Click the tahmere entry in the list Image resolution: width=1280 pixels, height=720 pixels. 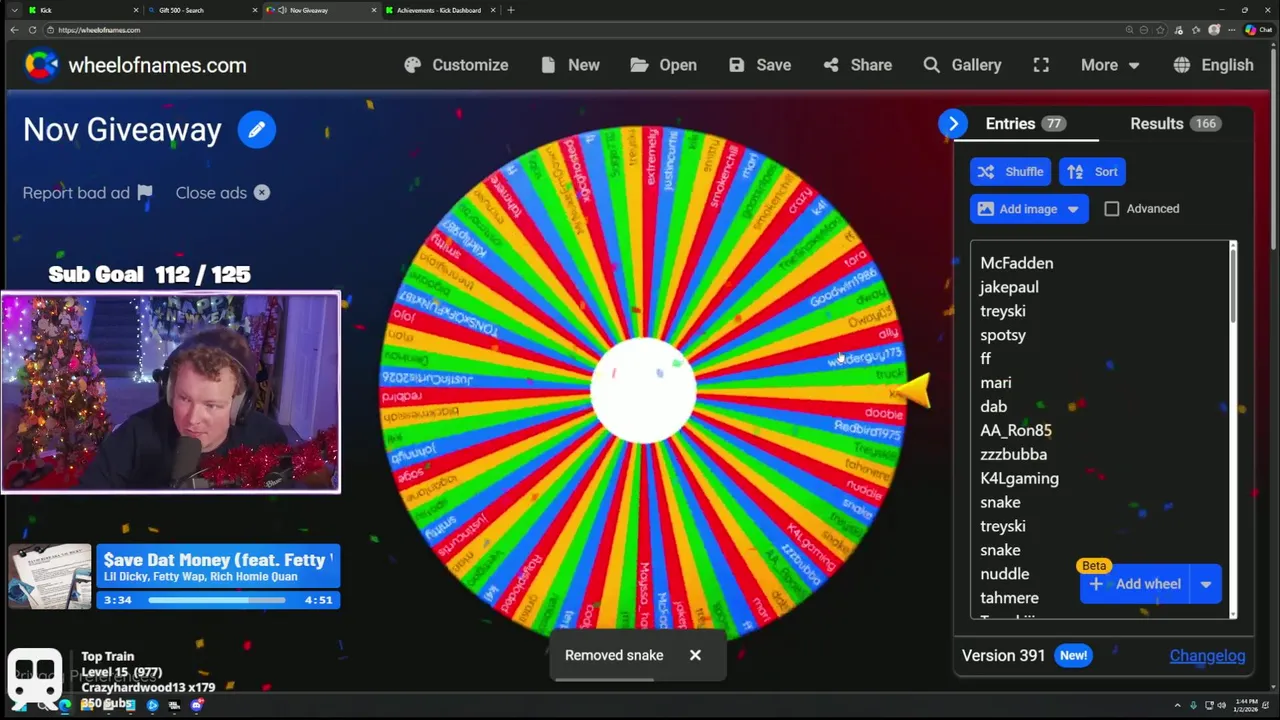click(x=1009, y=598)
